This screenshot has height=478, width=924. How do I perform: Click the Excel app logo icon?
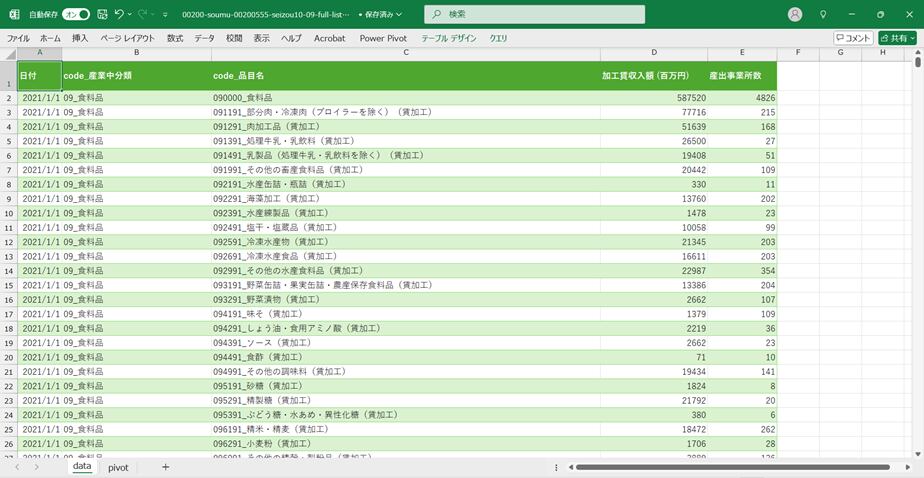[14, 15]
